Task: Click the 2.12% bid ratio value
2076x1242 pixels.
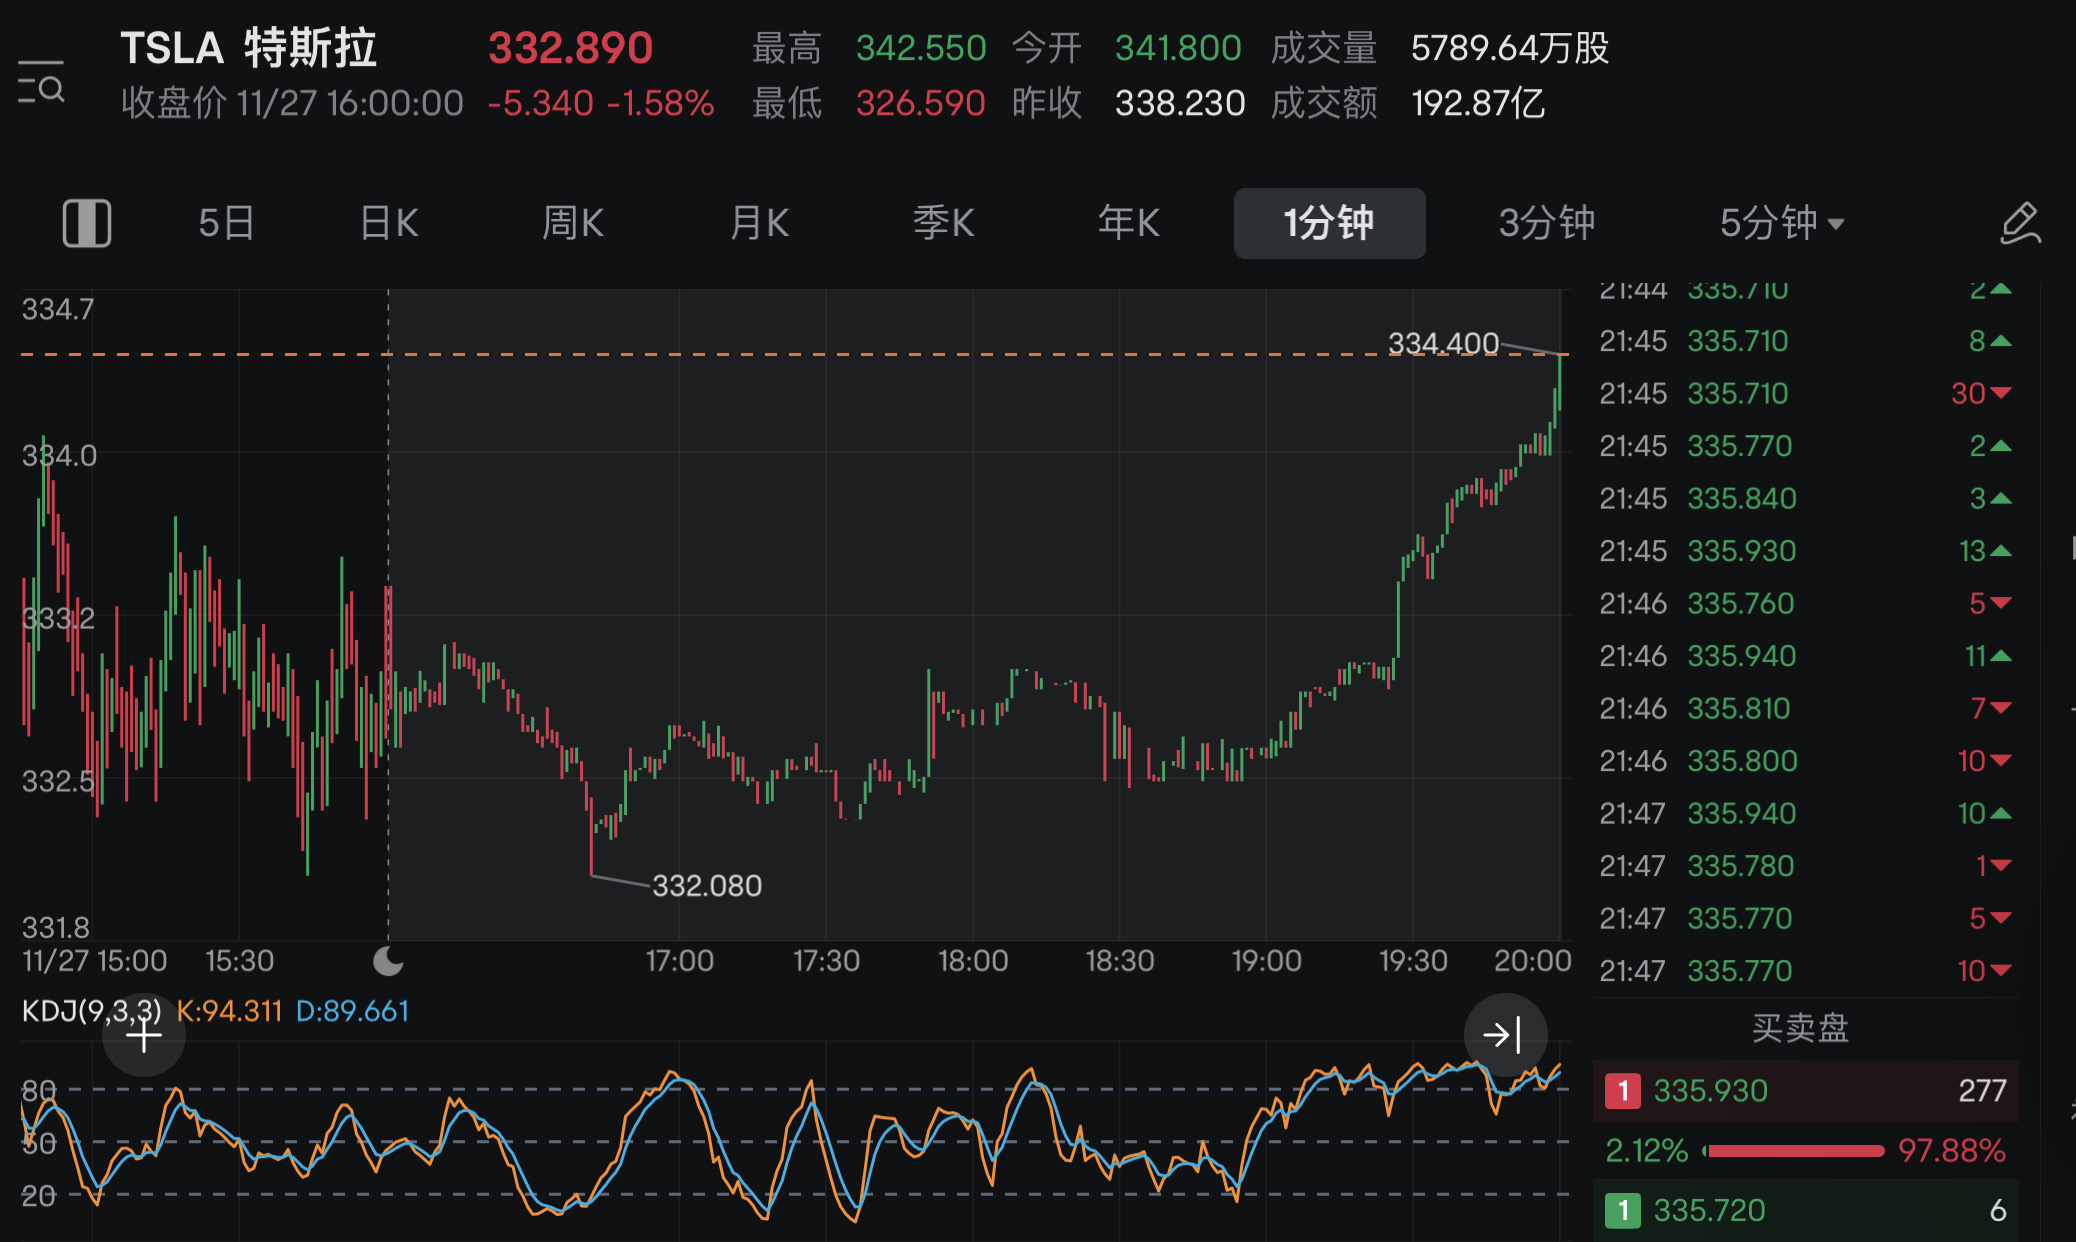Action: (x=1646, y=1151)
